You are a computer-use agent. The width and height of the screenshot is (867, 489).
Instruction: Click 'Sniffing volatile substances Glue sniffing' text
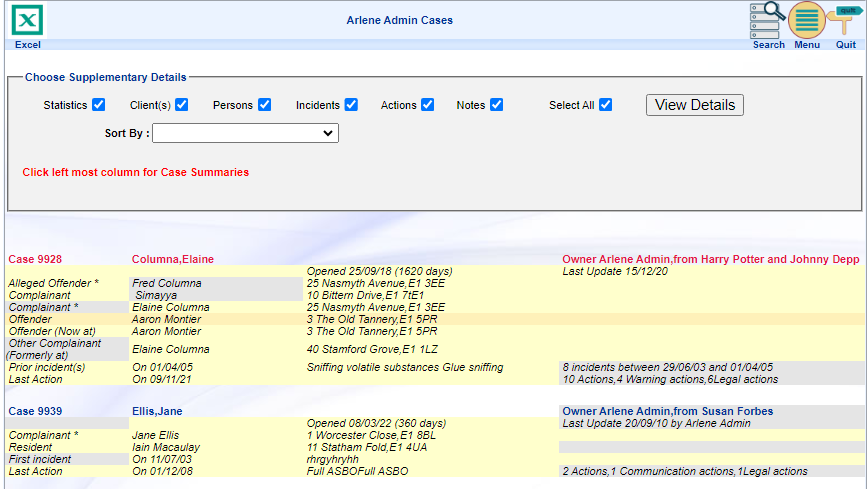coord(405,367)
